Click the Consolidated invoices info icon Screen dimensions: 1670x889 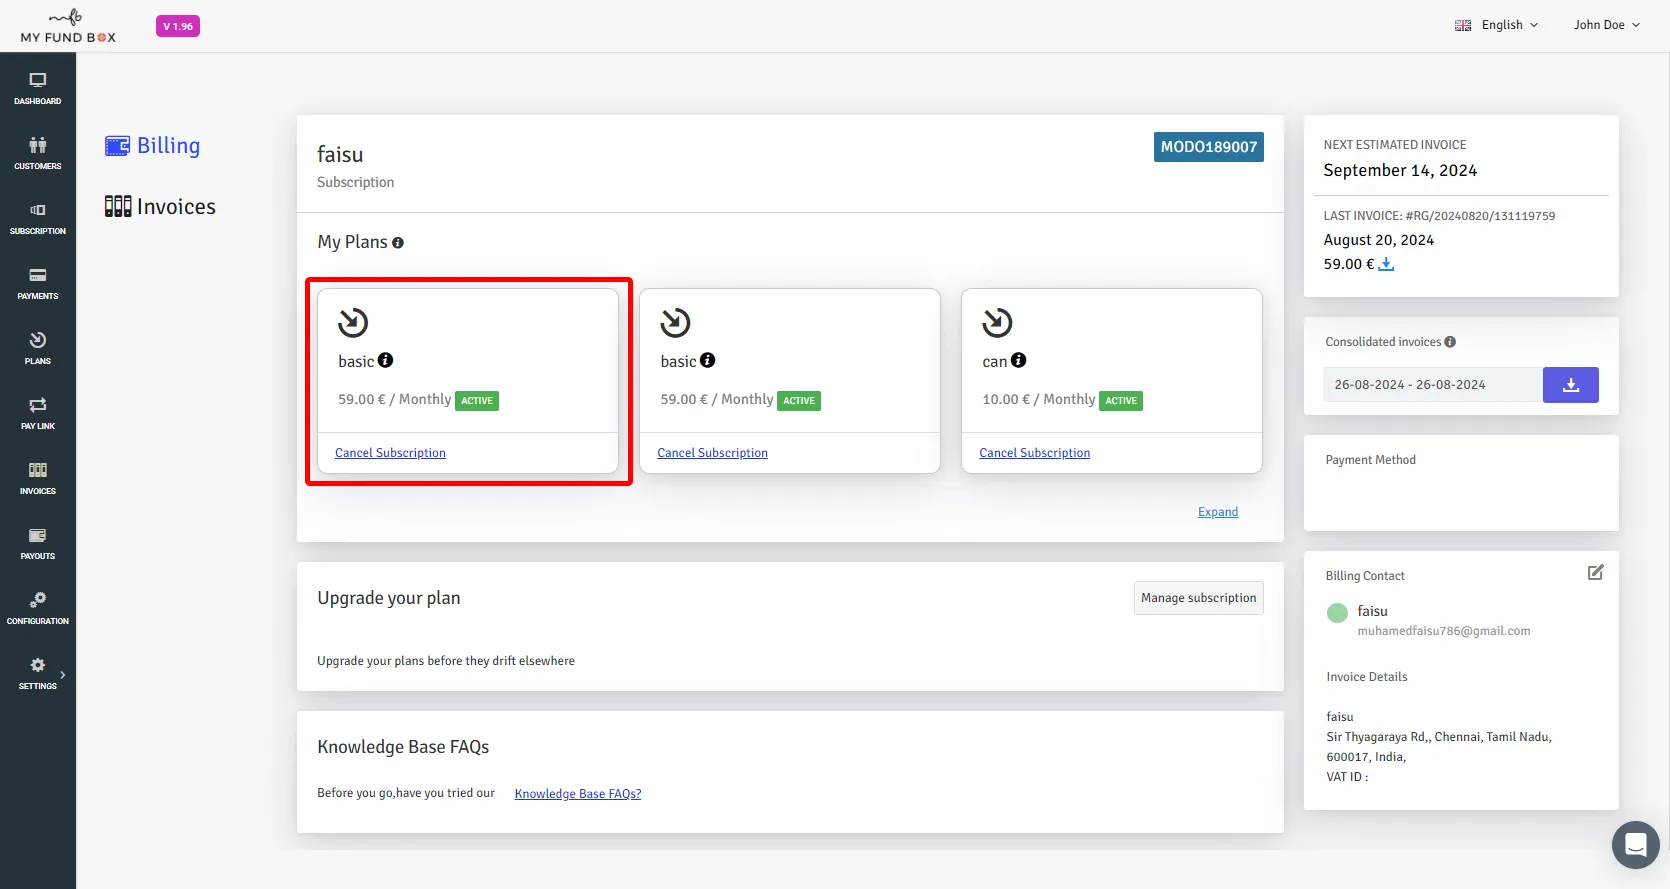tap(1450, 342)
